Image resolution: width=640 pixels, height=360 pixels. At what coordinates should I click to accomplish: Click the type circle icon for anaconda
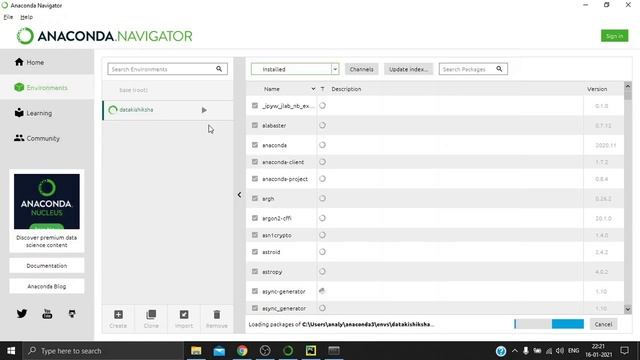322,145
